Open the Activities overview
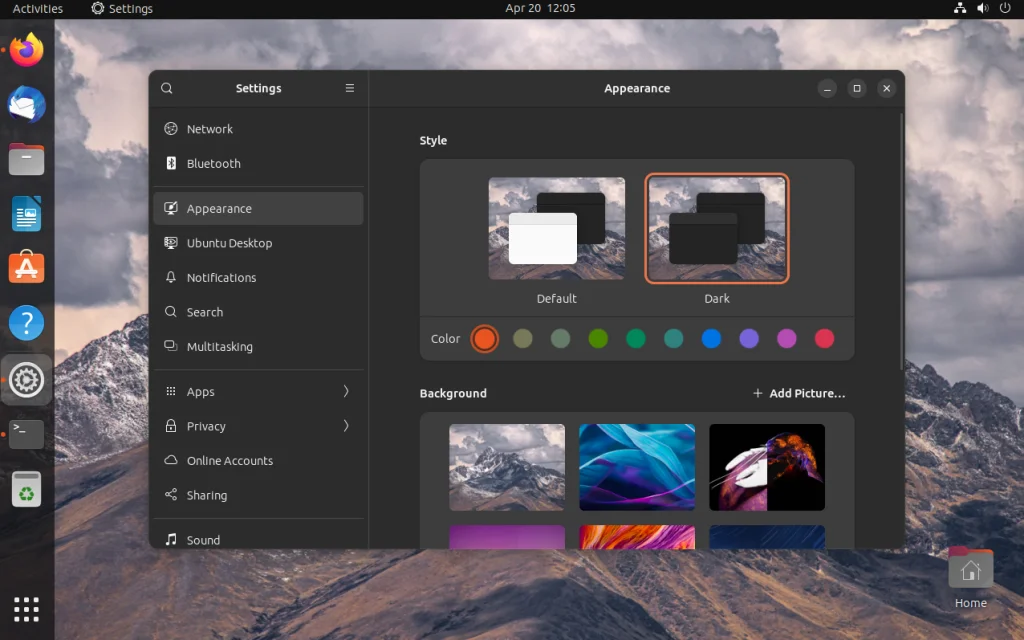This screenshot has width=1024, height=640. pos(38,8)
